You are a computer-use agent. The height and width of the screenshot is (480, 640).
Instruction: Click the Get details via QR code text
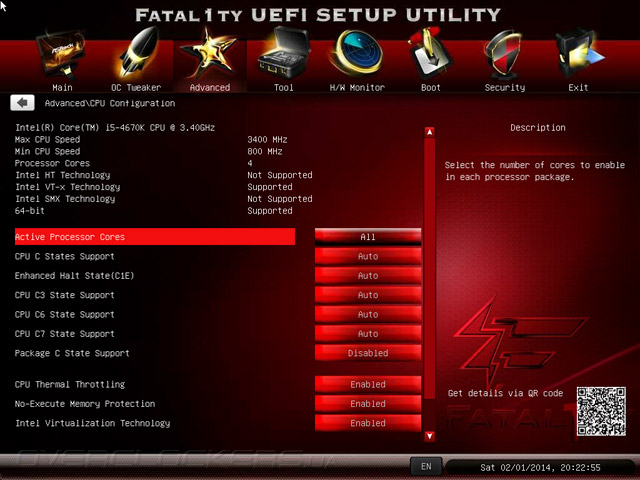(505, 393)
